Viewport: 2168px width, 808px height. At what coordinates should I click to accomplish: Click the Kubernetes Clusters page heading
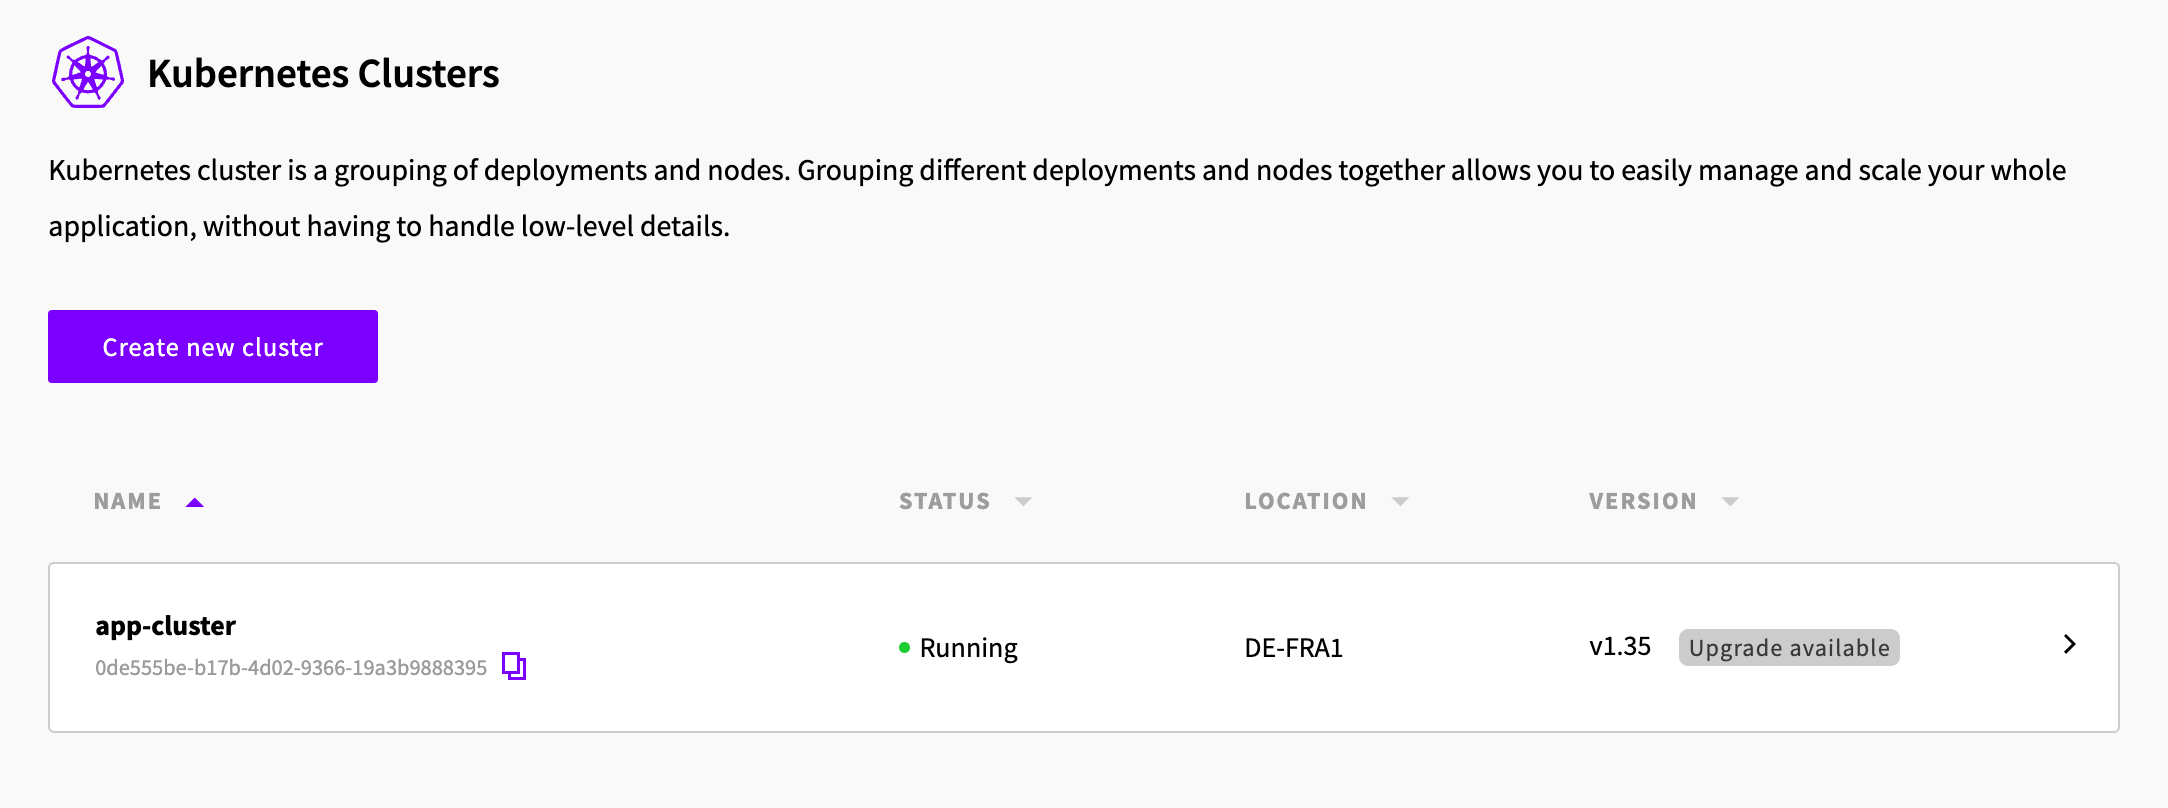pyautogui.click(x=323, y=73)
